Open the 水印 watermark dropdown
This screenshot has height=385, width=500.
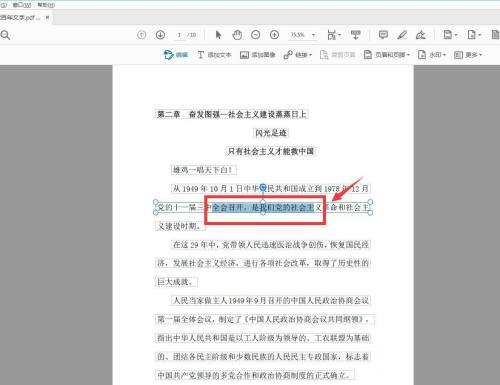432,55
